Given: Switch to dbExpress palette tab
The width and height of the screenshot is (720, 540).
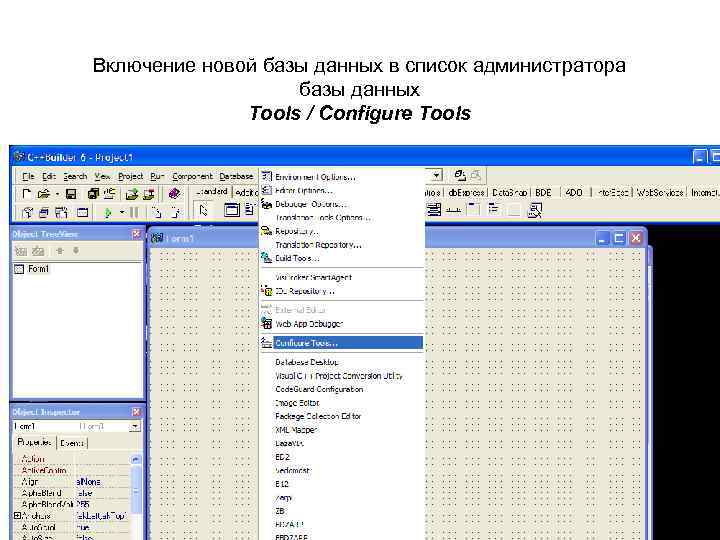Looking at the screenshot, I should (x=466, y=193).
